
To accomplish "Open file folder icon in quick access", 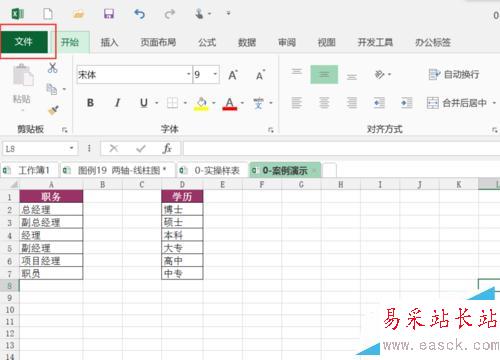I will click(78, 14).
